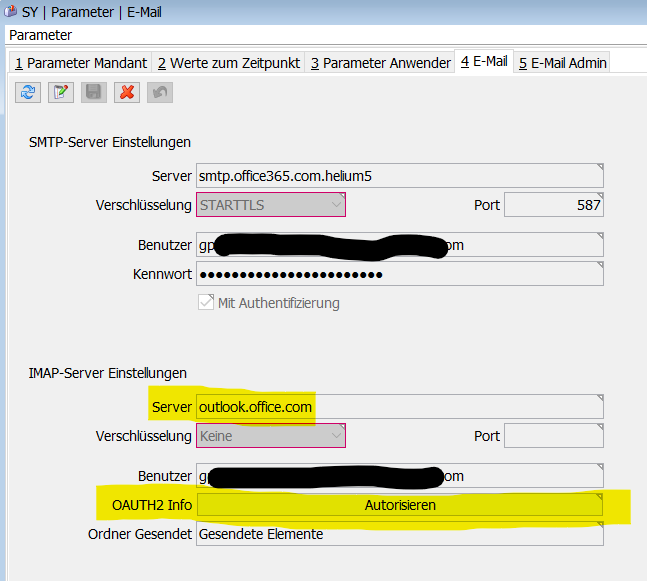Focus the Kennwort password field
The image size is (647, 581).
click(400, 274)
